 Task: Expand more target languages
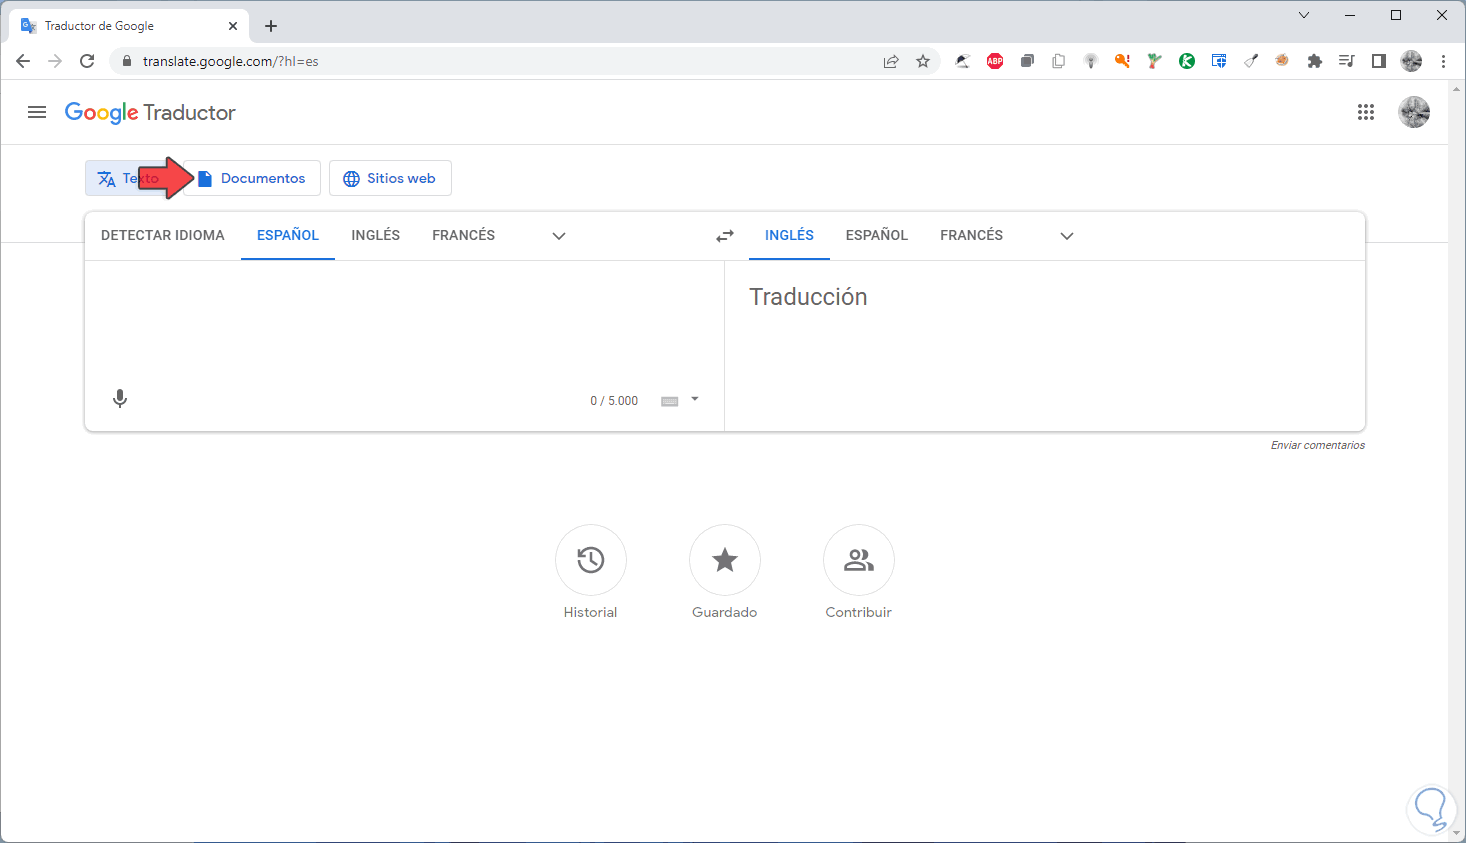(x=1067, y=236)
